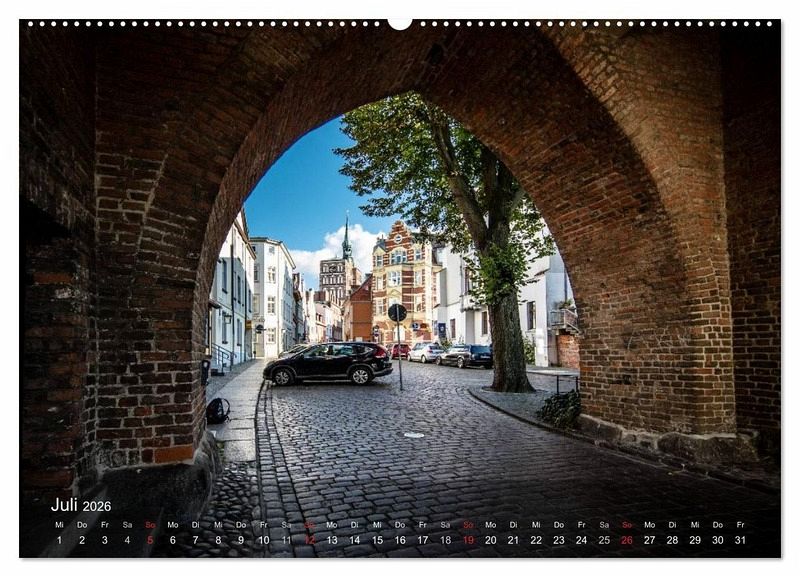
Task: Select date 16 in the calendar
Action: coord(400,540)
